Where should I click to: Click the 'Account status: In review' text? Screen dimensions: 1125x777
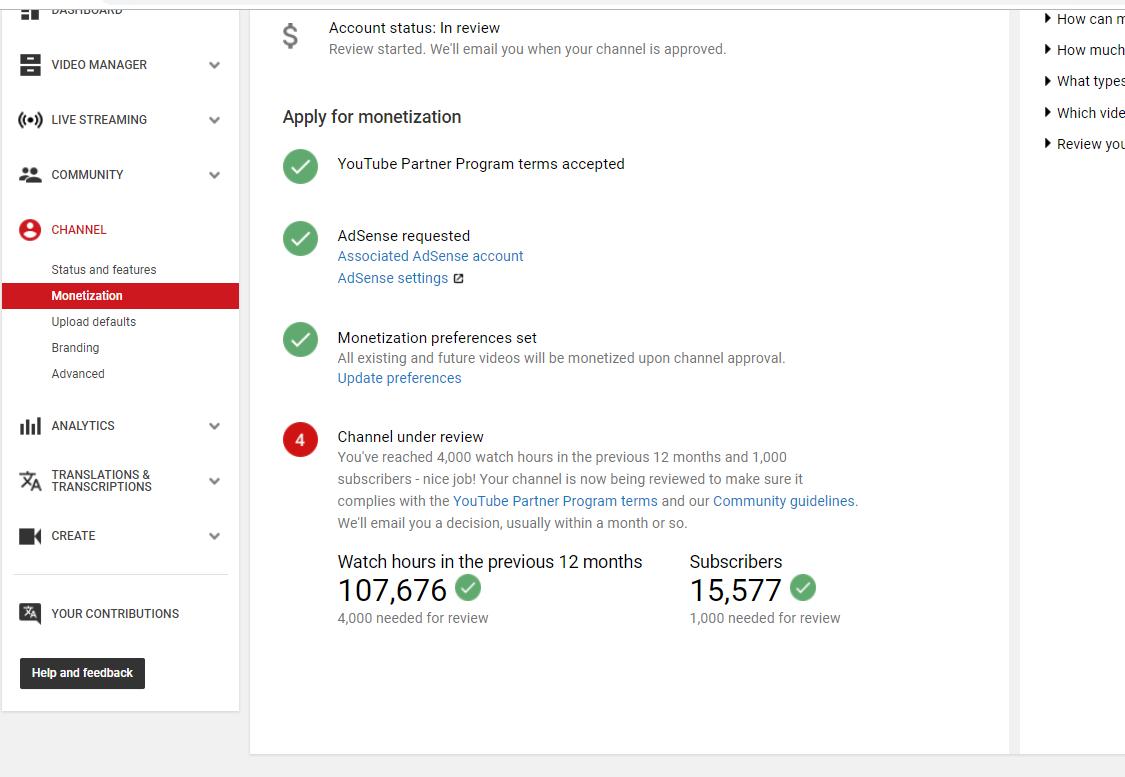coord(414,28)
